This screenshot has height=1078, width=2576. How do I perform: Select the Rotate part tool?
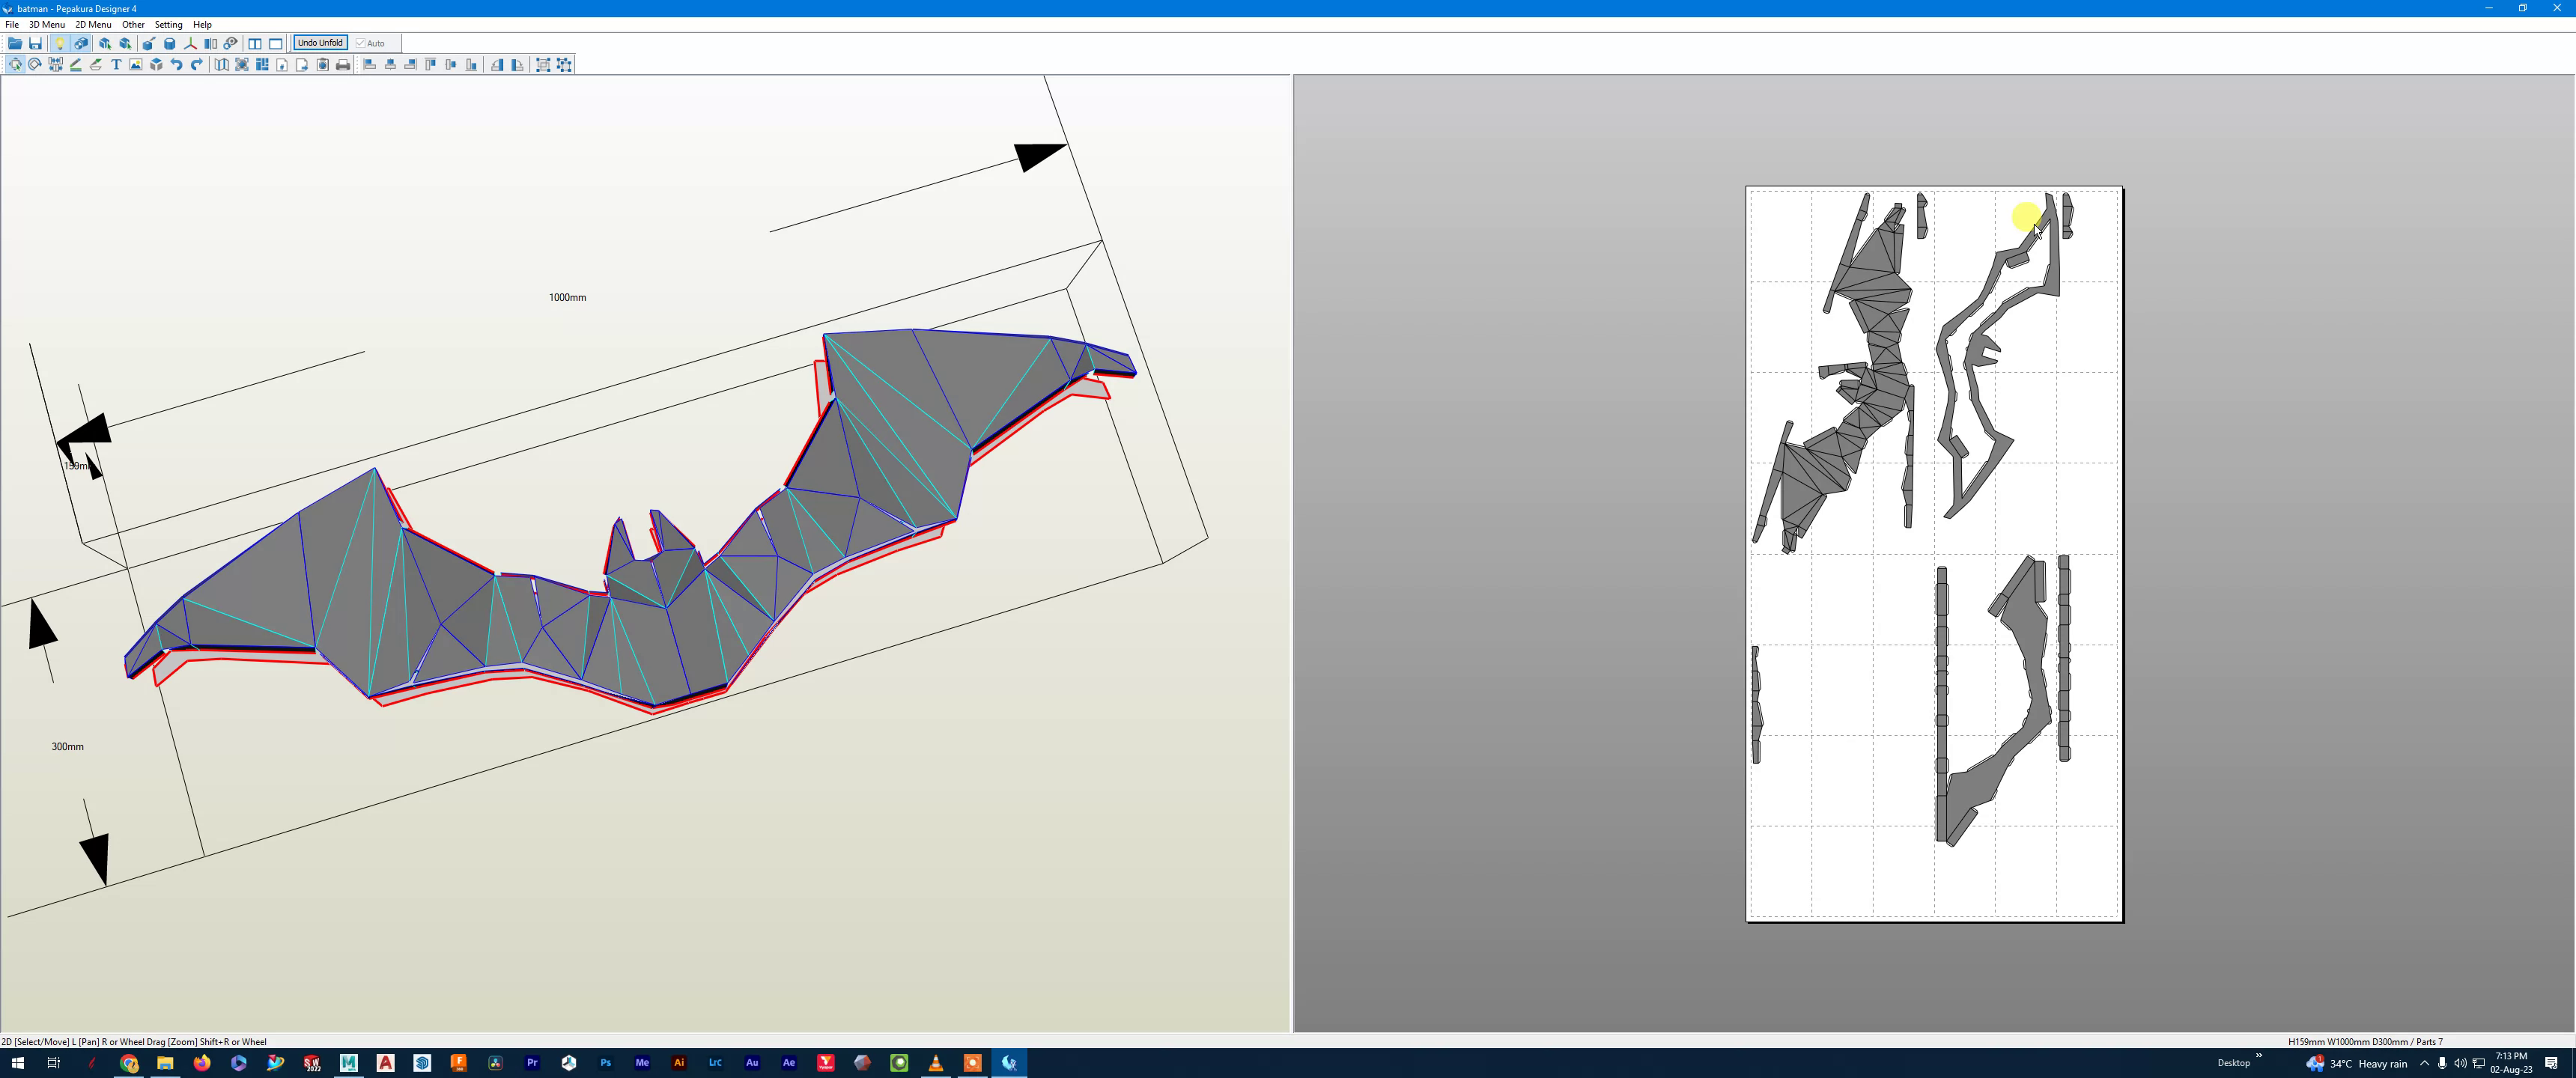coord(35,65)
